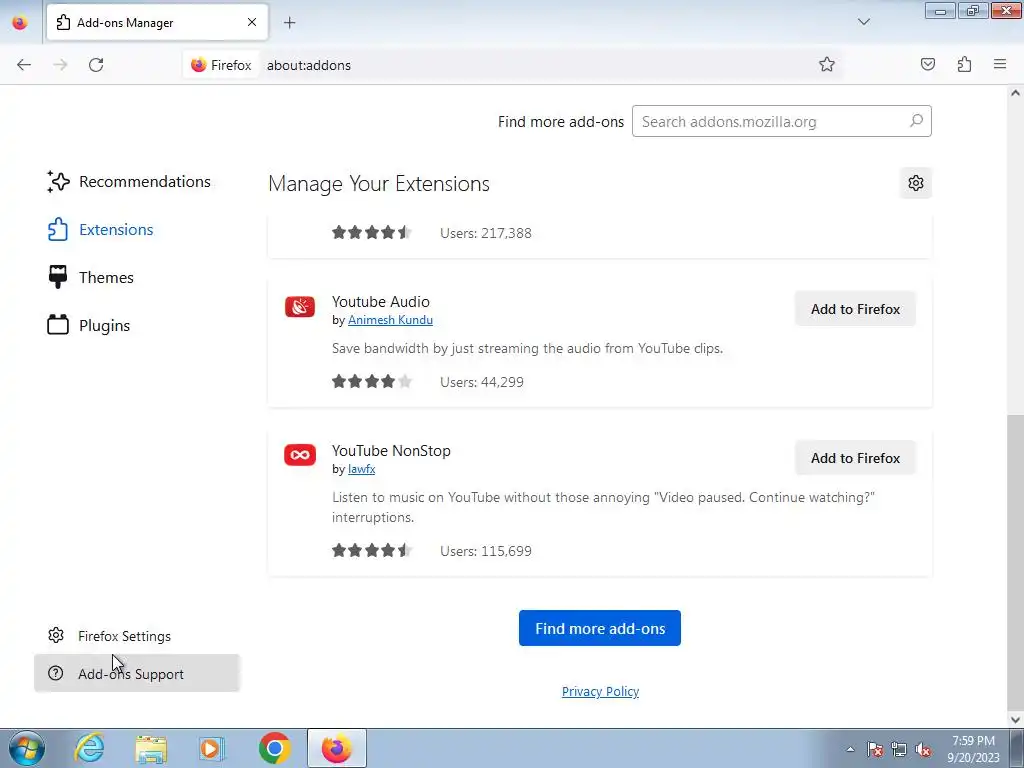Click the YouTube NonStop title
The image size is (1024, 768).
pos(391,451)
